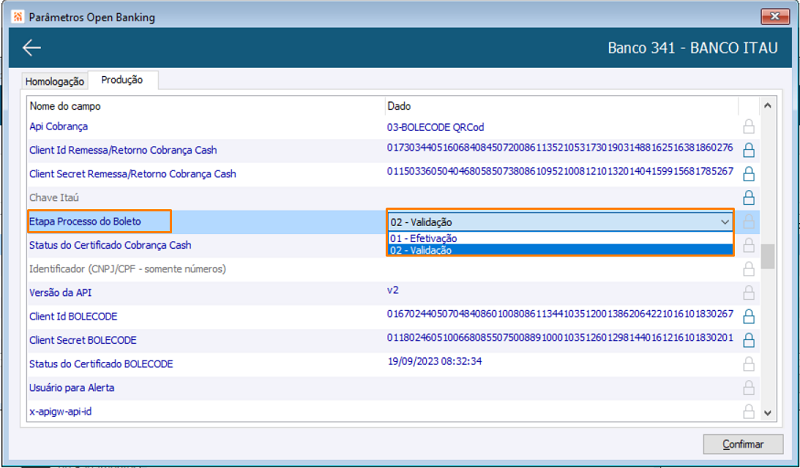800x468 pixels.
Task: Click the scrollbar up arrow
Action: point(767,106)
